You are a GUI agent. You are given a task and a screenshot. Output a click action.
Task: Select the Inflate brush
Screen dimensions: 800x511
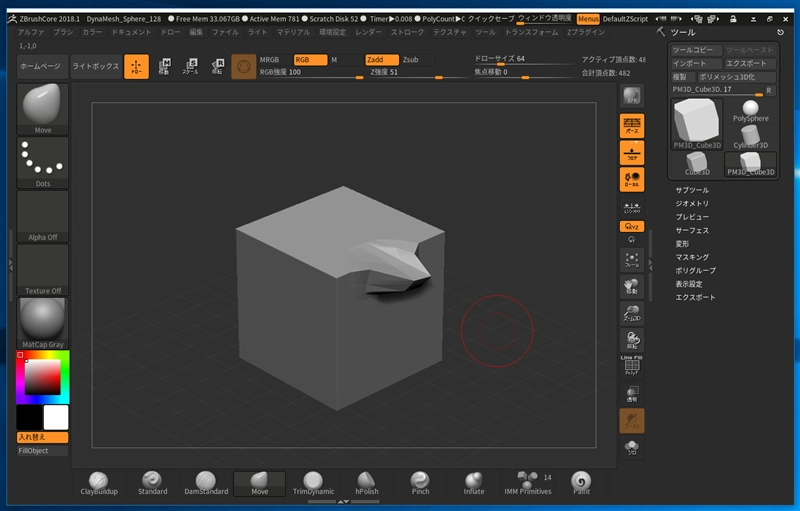[473, 483]
